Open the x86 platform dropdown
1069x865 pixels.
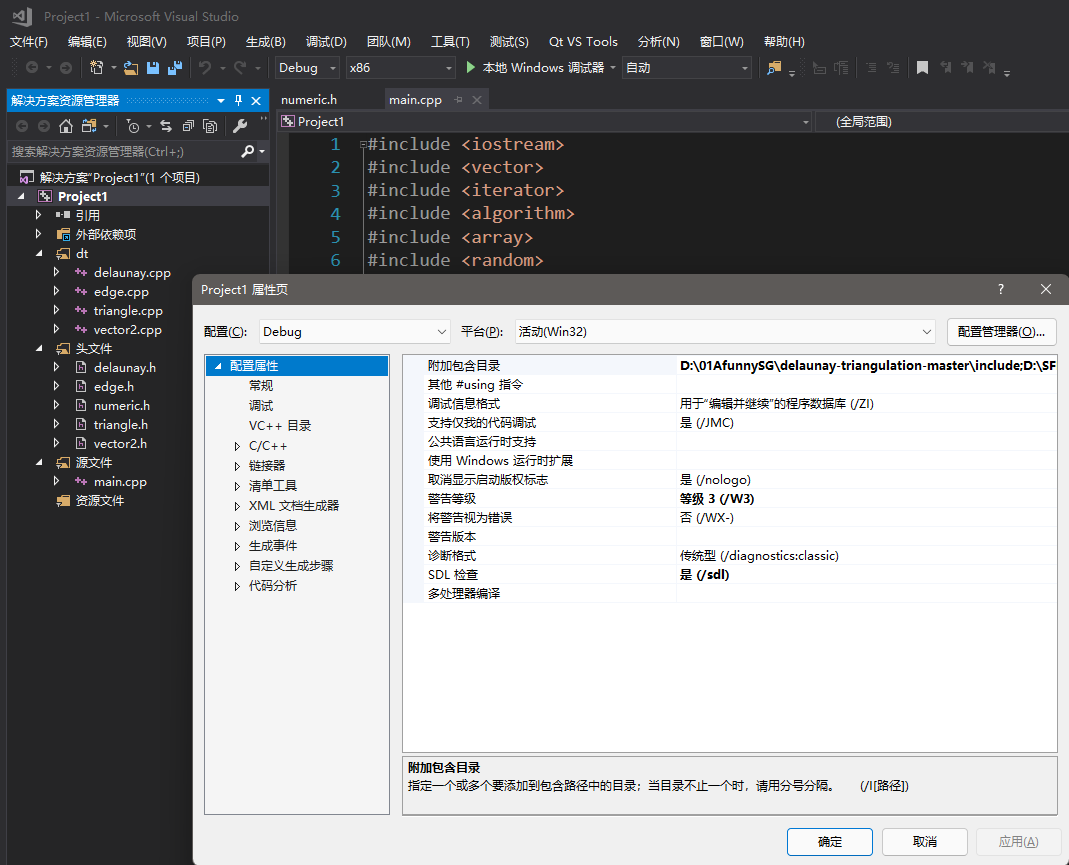[x=400, y=67]
